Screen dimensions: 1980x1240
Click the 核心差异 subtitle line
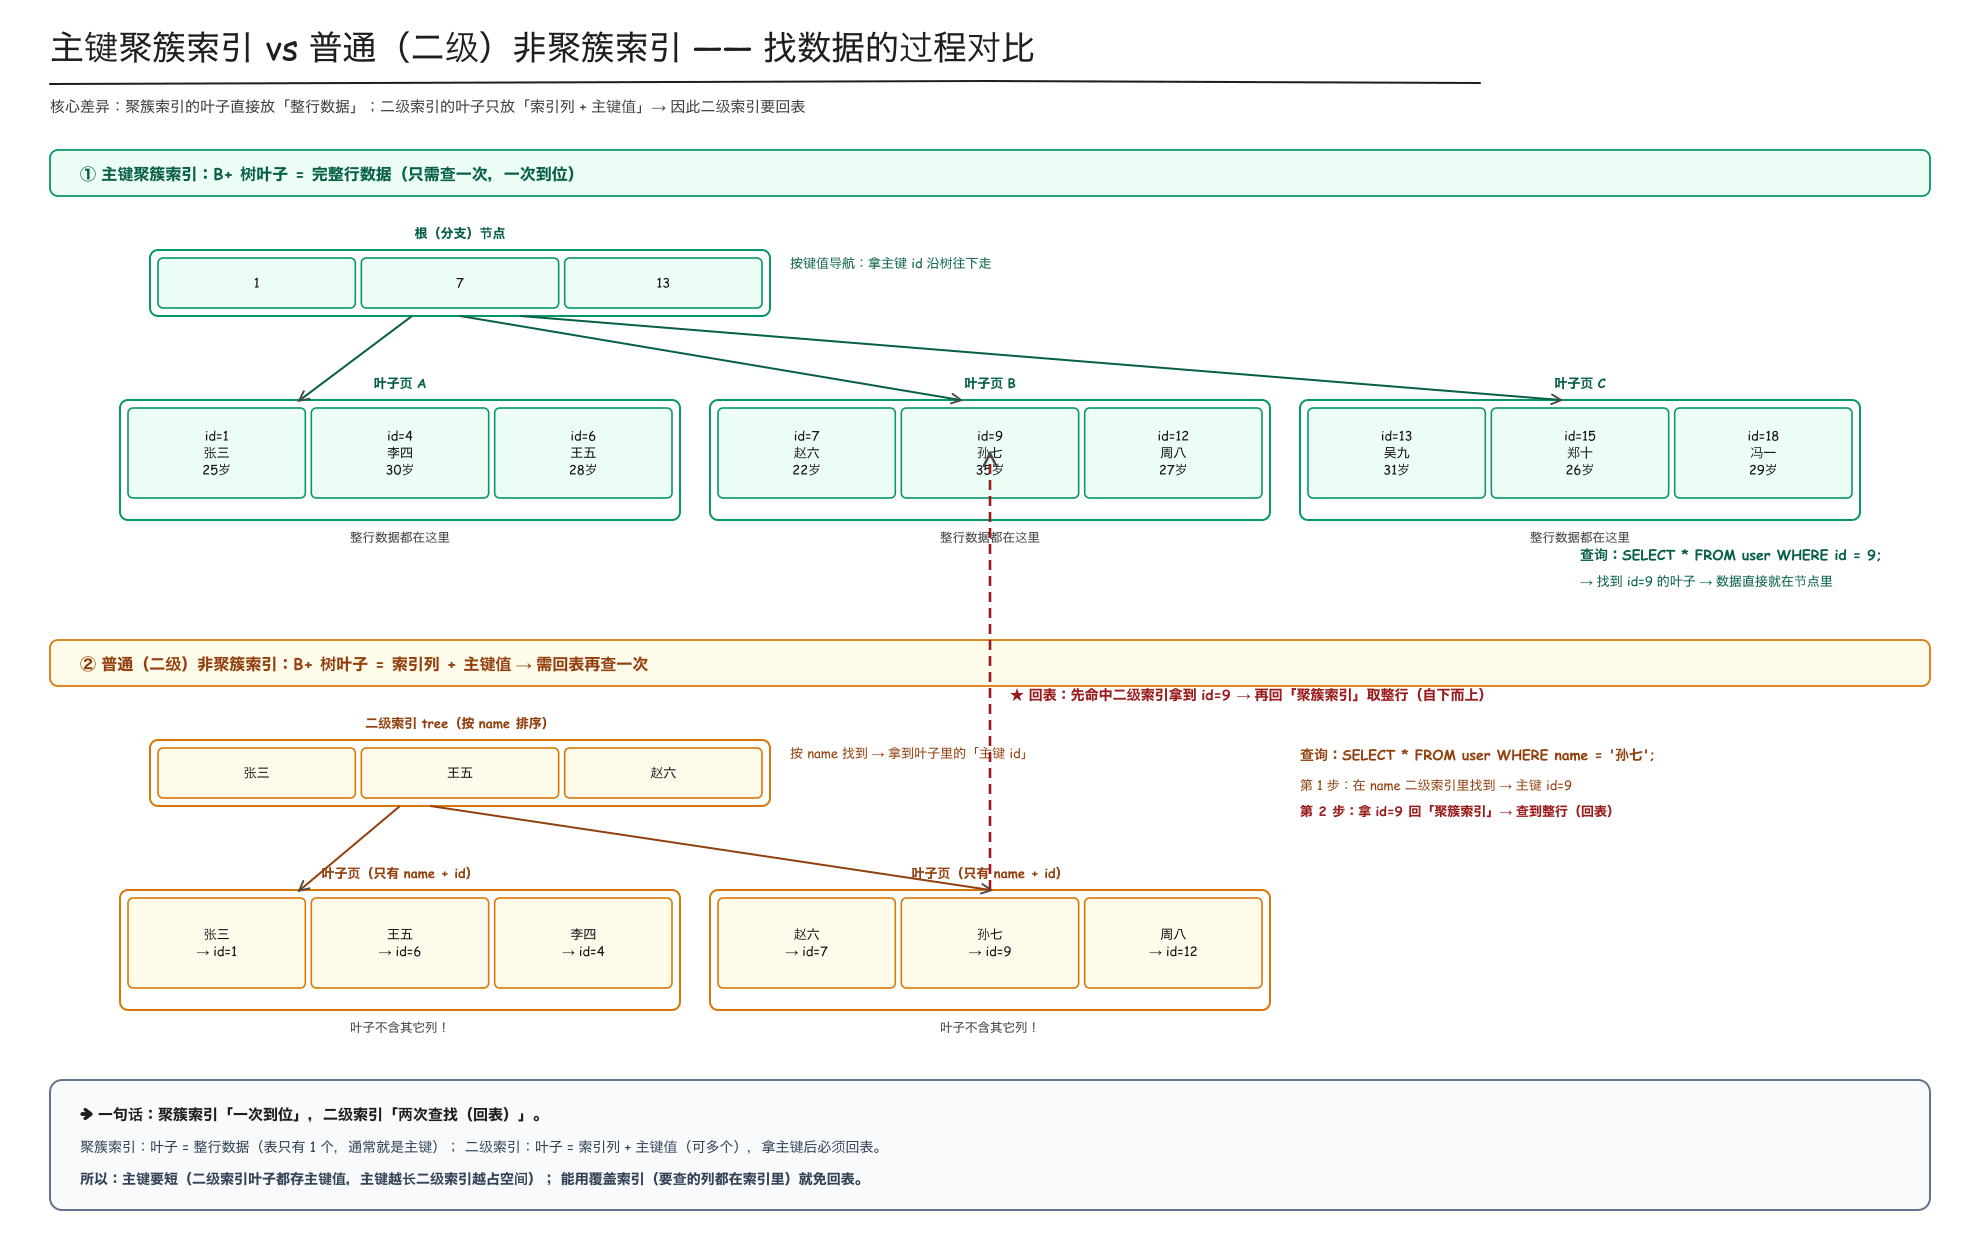tap(428, 106)
